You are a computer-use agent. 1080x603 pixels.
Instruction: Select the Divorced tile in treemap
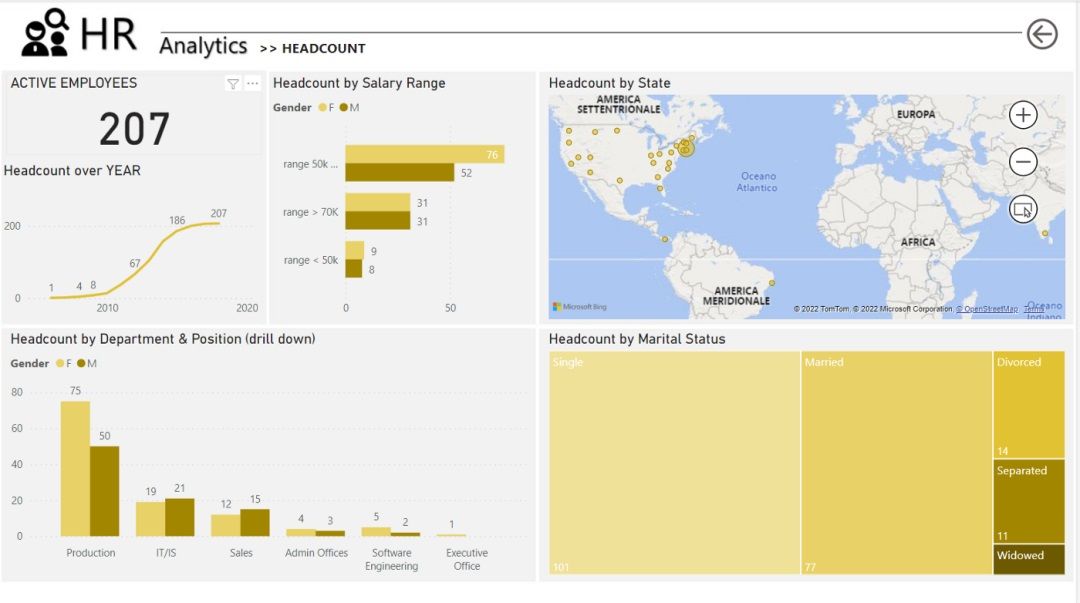(1029, 405)
